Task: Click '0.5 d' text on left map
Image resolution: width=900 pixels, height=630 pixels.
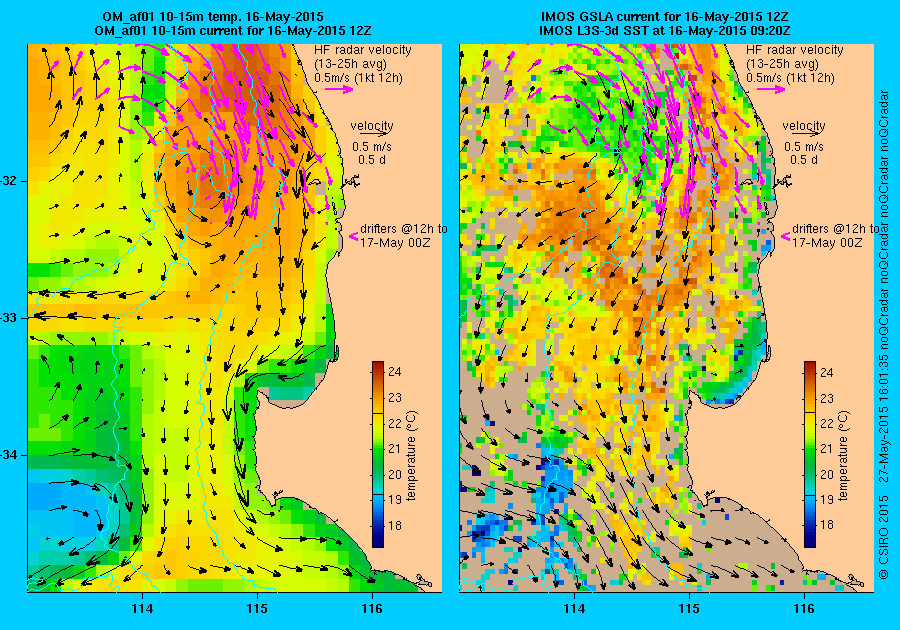Action: point(372,160)
